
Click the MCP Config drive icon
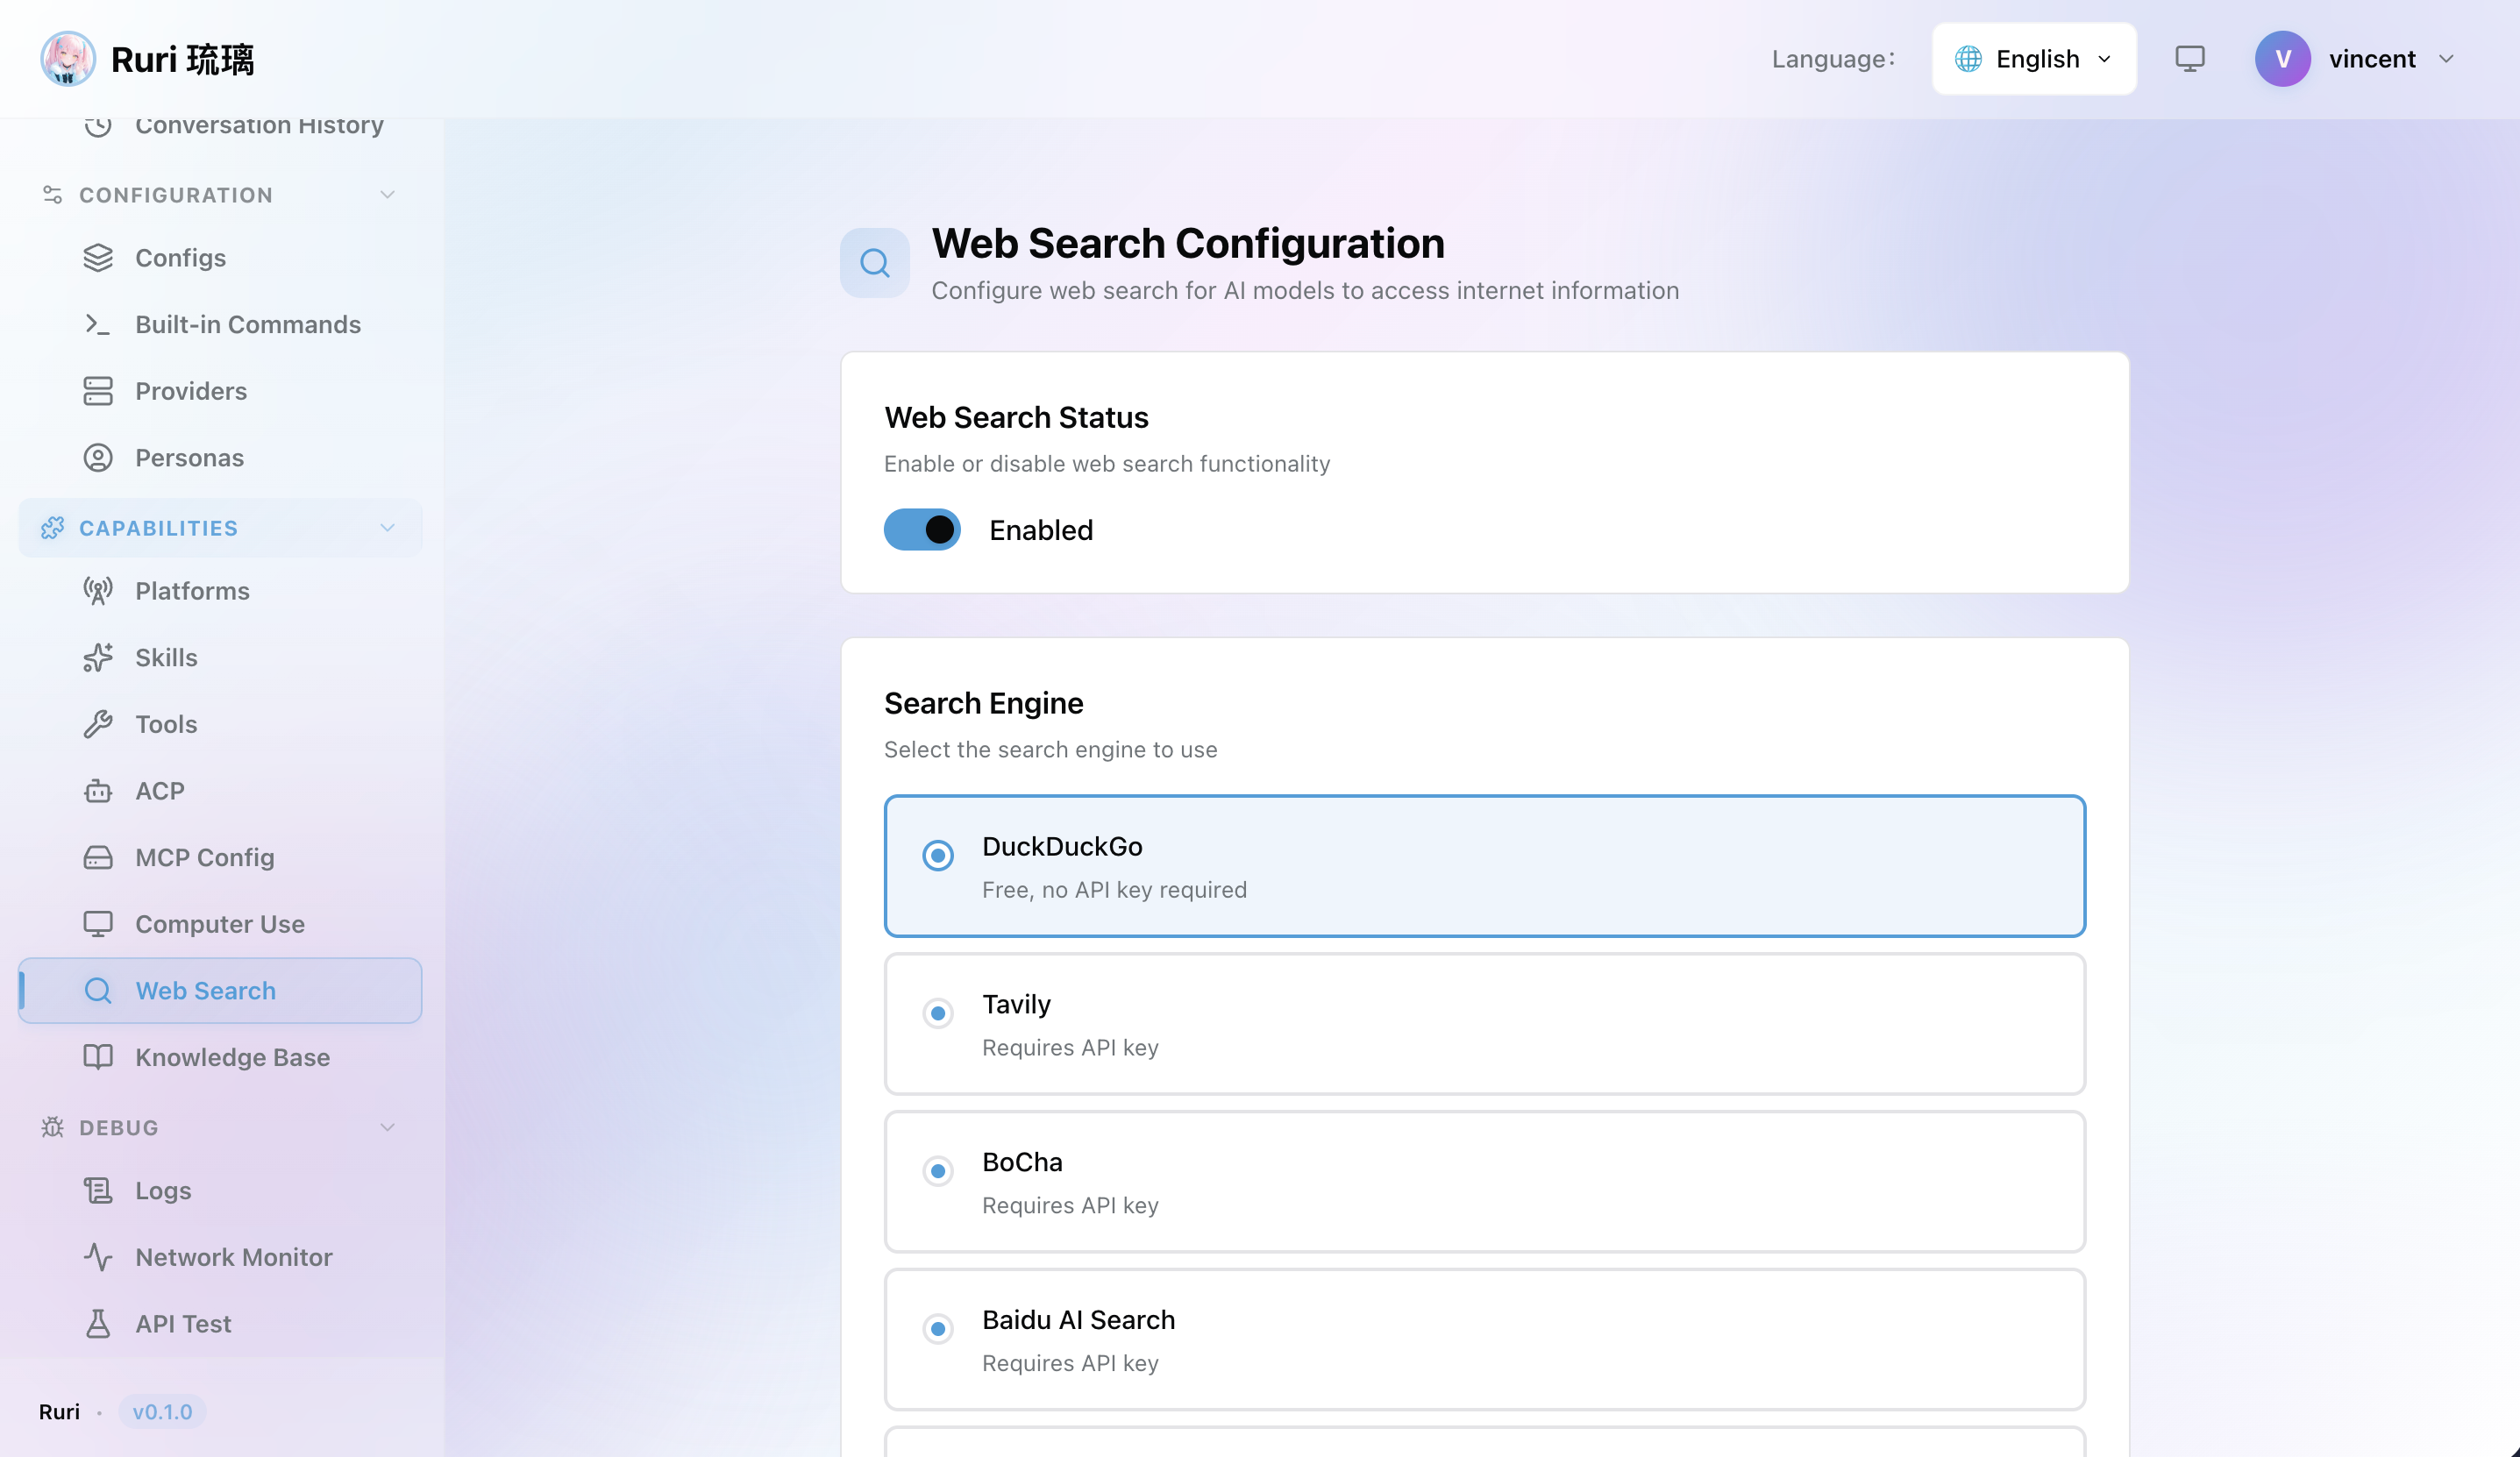[x=98, y=858]
